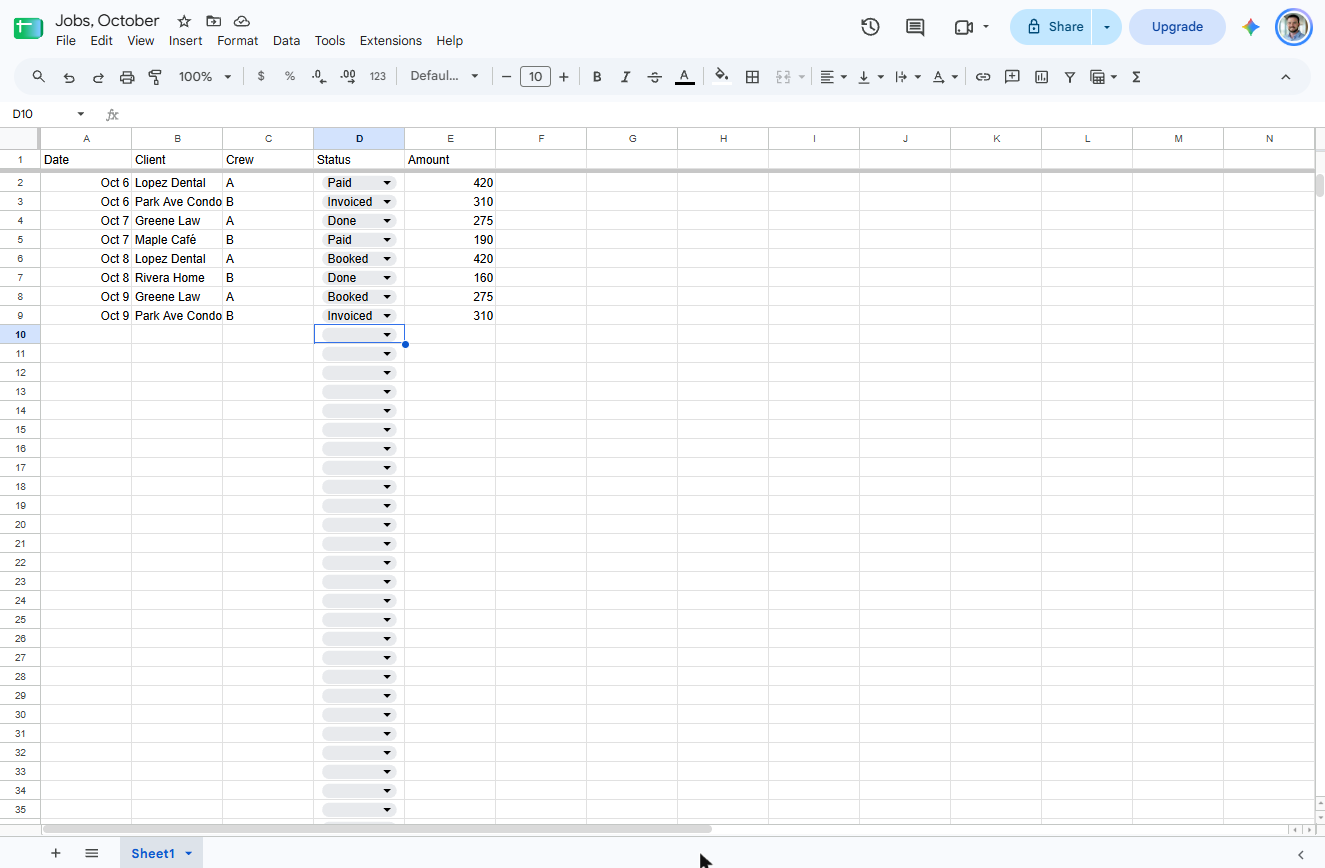This screenshot has height=868, width=1325.
Task: Open the Data menu
Action: (x=286, y=41)
